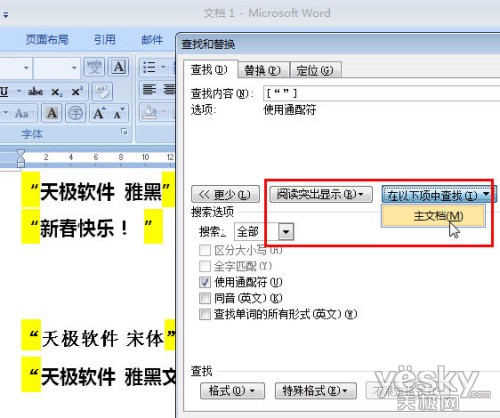The image size is (500, 418).
Task: Apply character border with the boxed A icon
Action: click(x=119, y=68)
